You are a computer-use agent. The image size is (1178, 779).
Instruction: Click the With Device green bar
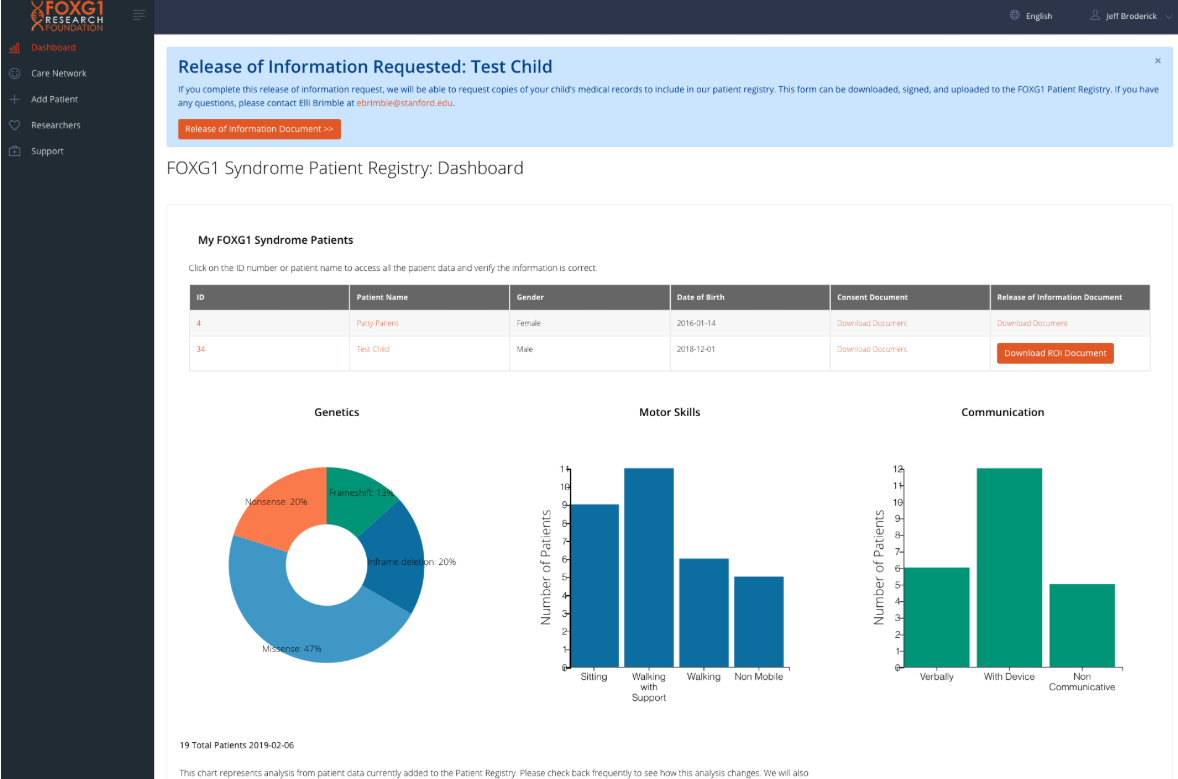(x=1009, y=567)
